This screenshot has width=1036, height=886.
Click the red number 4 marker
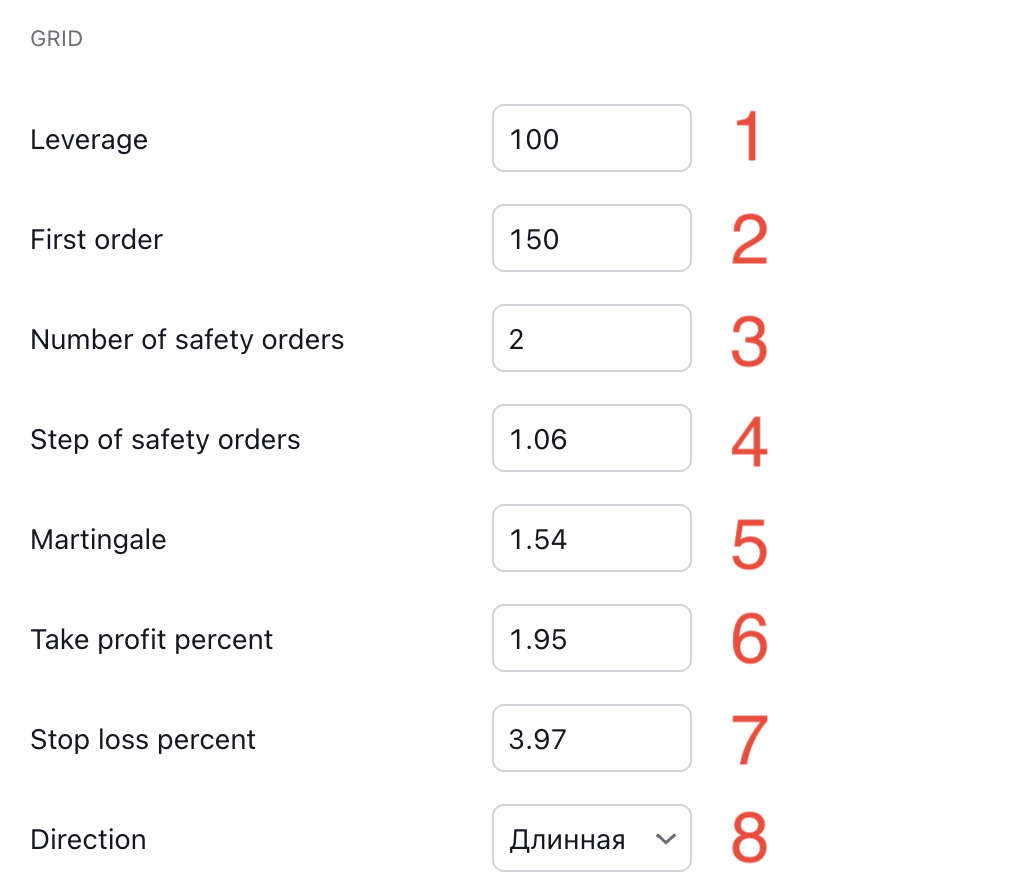point(749,441)
